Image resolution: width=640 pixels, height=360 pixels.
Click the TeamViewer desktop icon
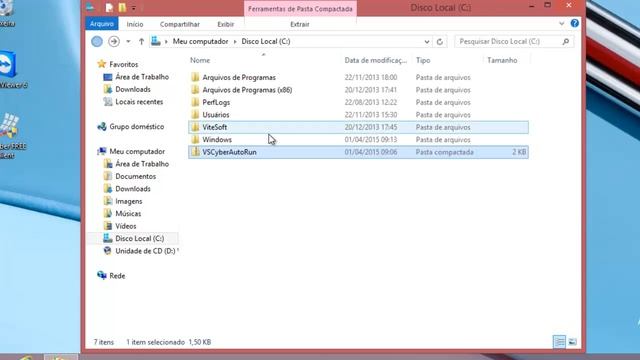[7, 65]
